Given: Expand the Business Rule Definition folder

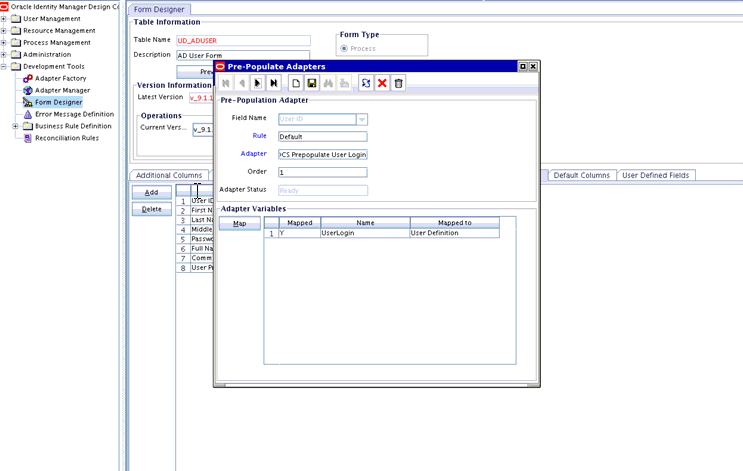Looking at the screenshot, I should (x=15, y=126).
